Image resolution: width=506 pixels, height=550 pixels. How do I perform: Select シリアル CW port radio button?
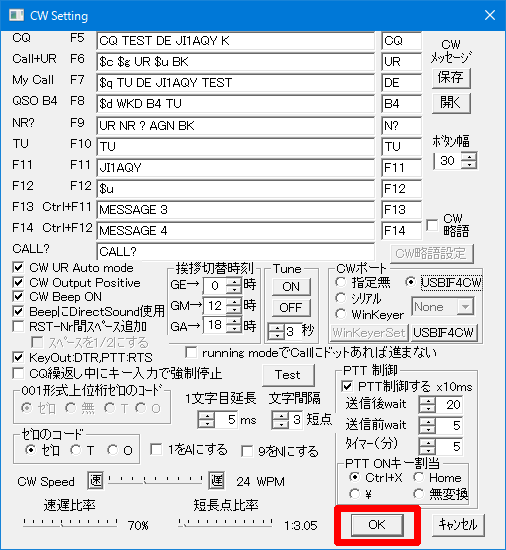pyautogui.click(x=340, y=298)
